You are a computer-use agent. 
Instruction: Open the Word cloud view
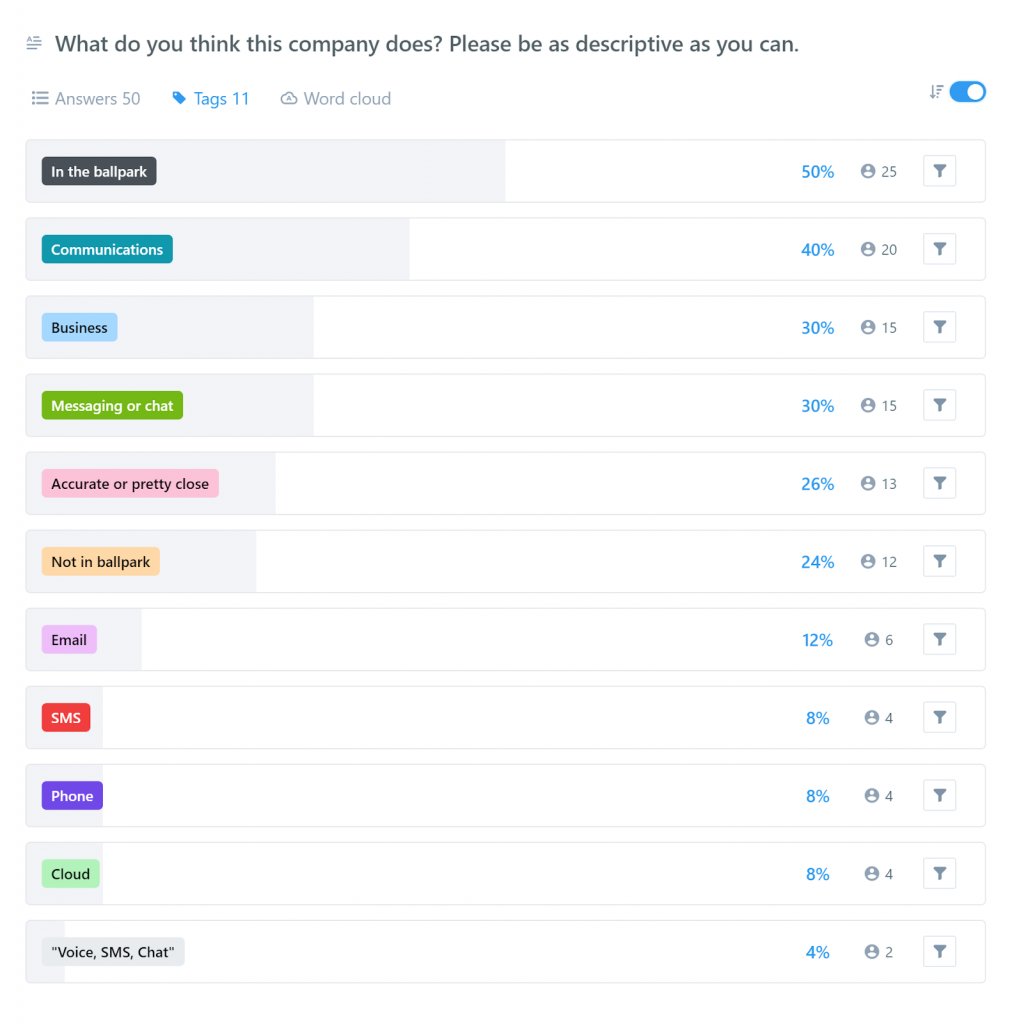335,98
